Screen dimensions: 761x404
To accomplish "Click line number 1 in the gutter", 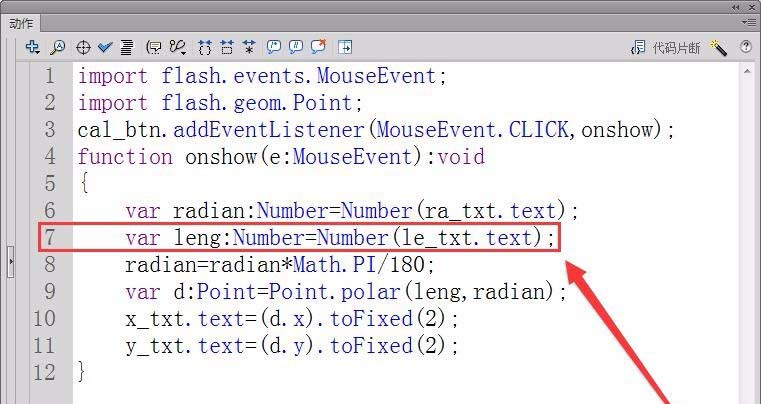I will click(50, 76).
